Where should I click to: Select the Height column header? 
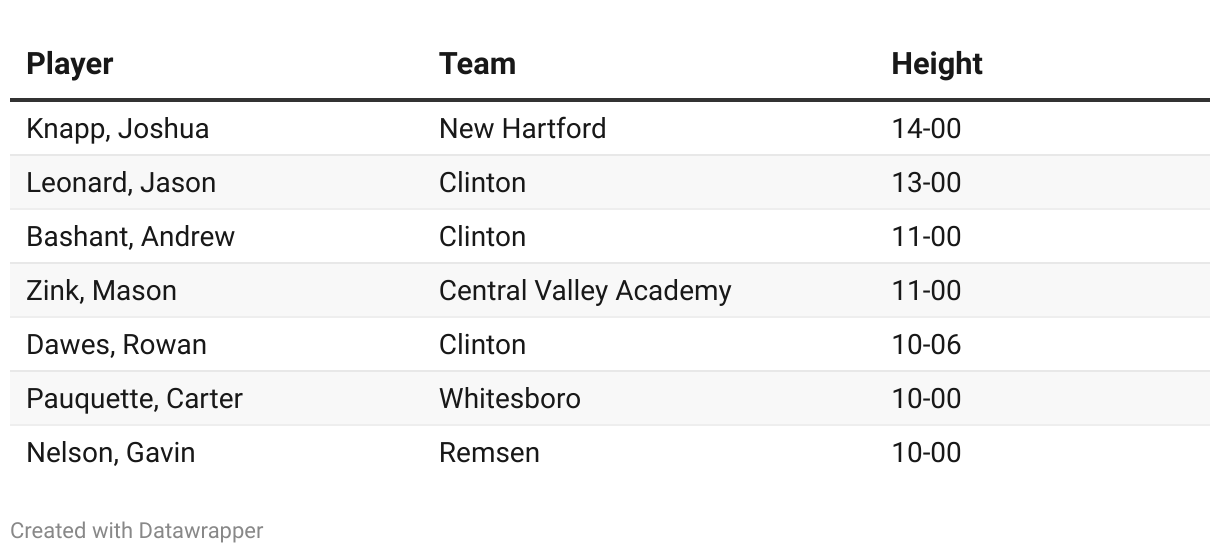tap(936, 64)
